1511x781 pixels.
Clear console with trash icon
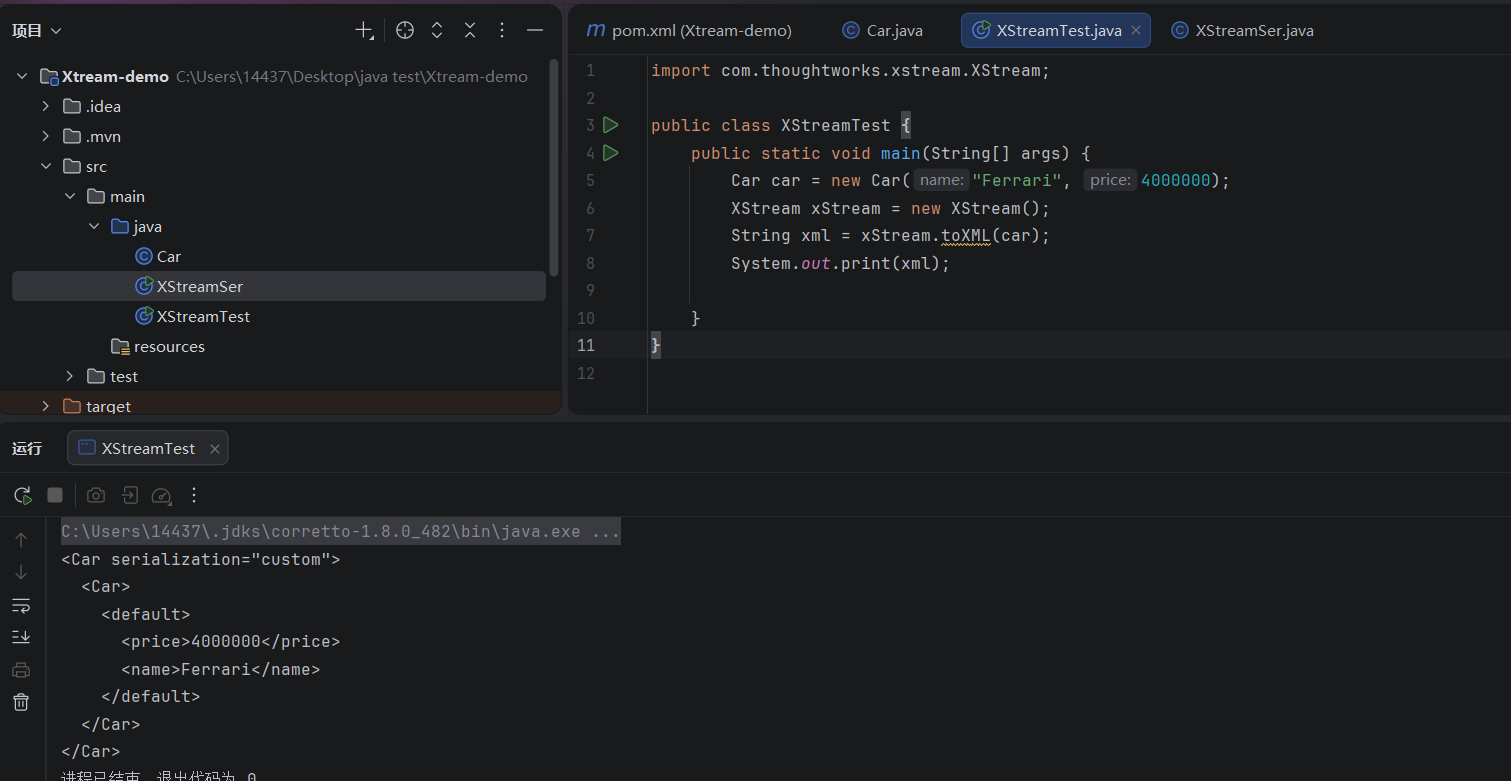coord(21,702)
